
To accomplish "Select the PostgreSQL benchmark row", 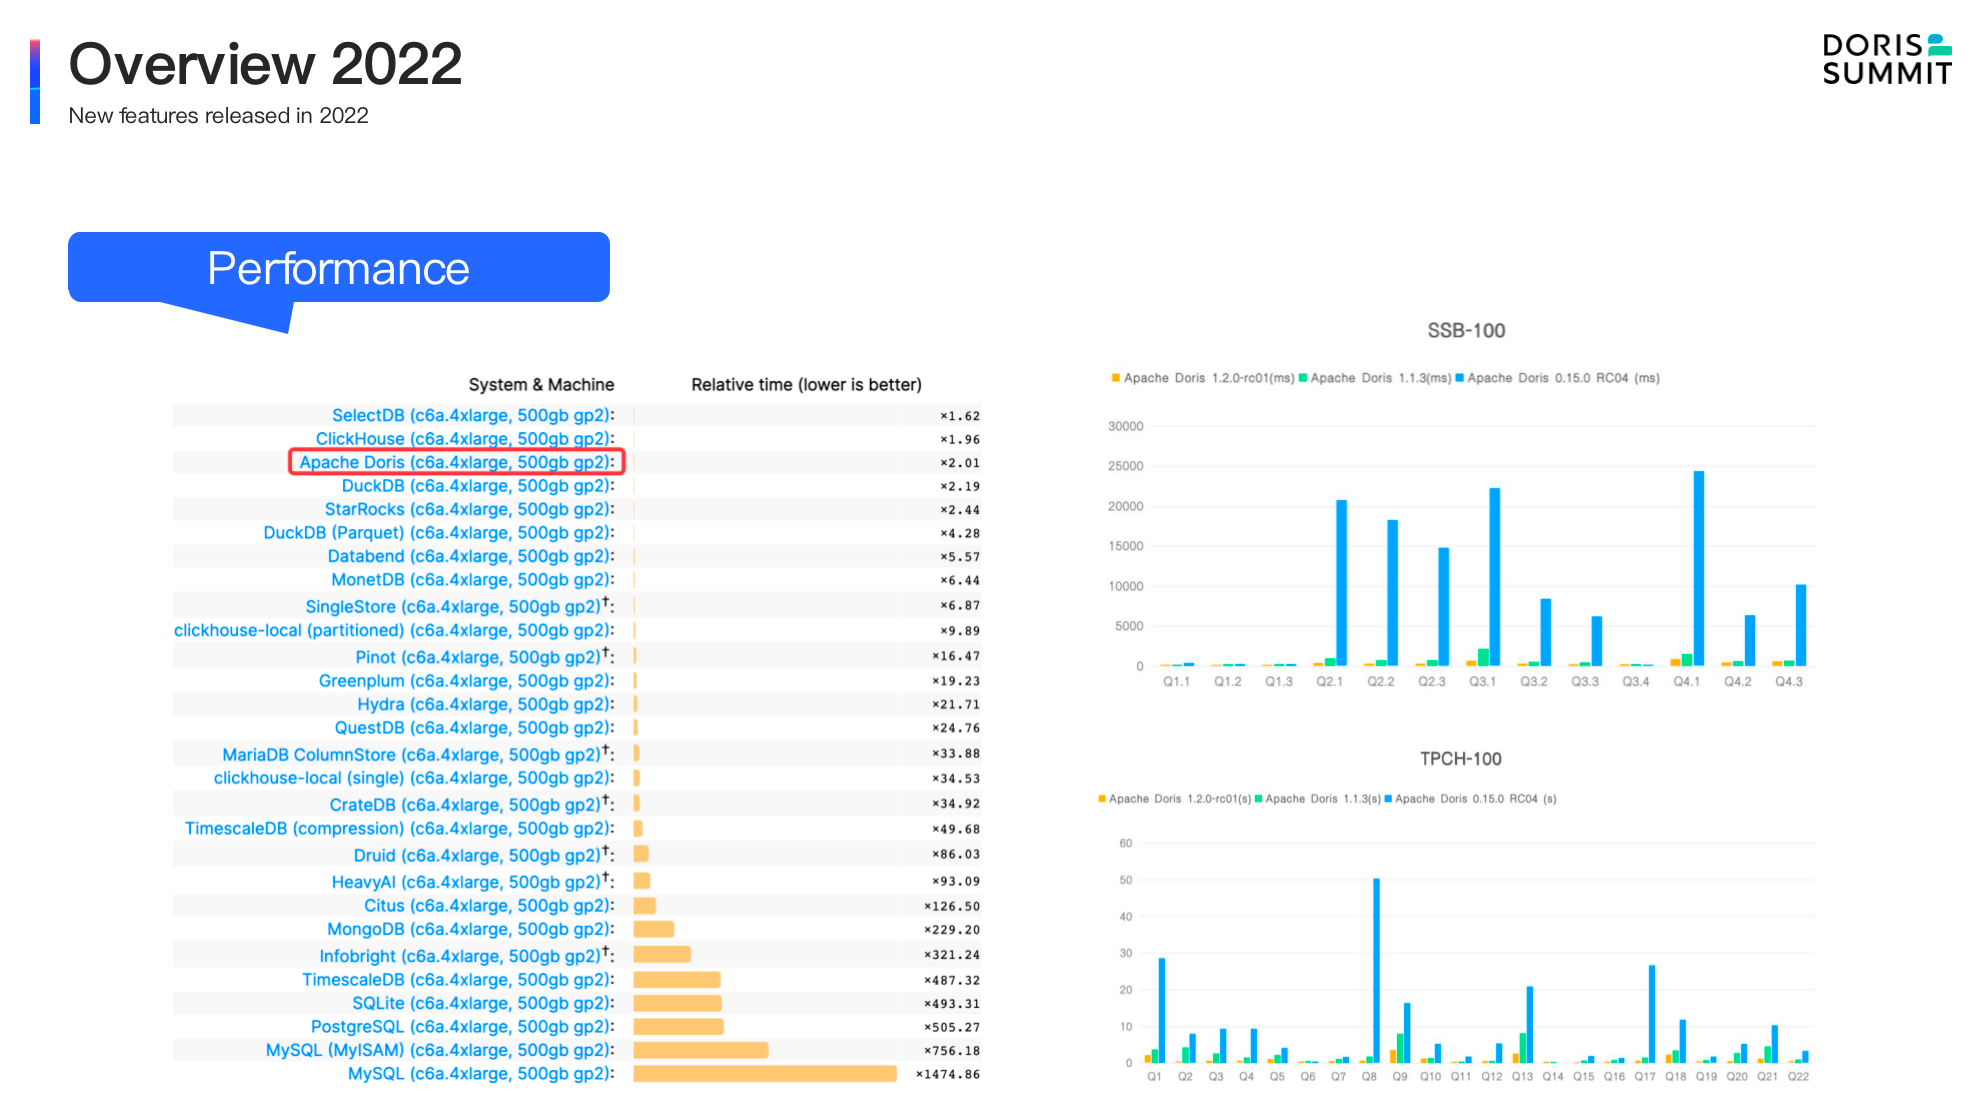I will pyautogui.click(x=462, y=1026).
